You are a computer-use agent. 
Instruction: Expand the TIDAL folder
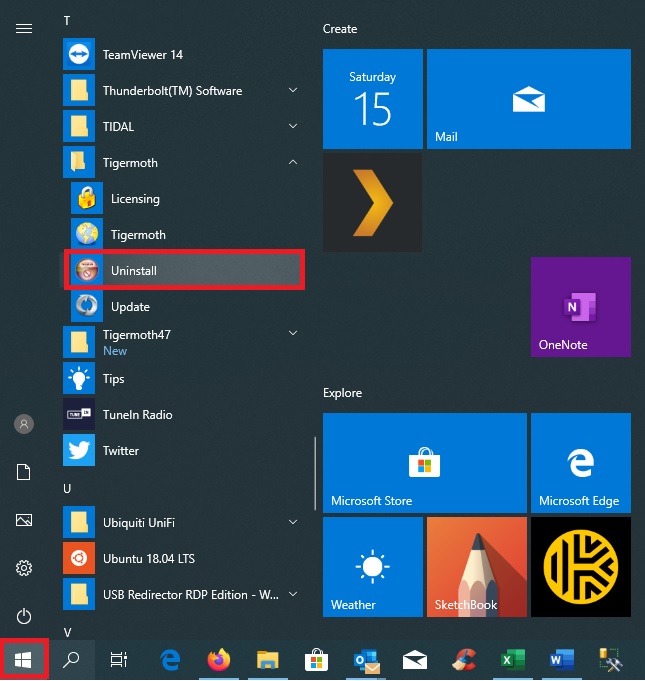click(181, 126)
